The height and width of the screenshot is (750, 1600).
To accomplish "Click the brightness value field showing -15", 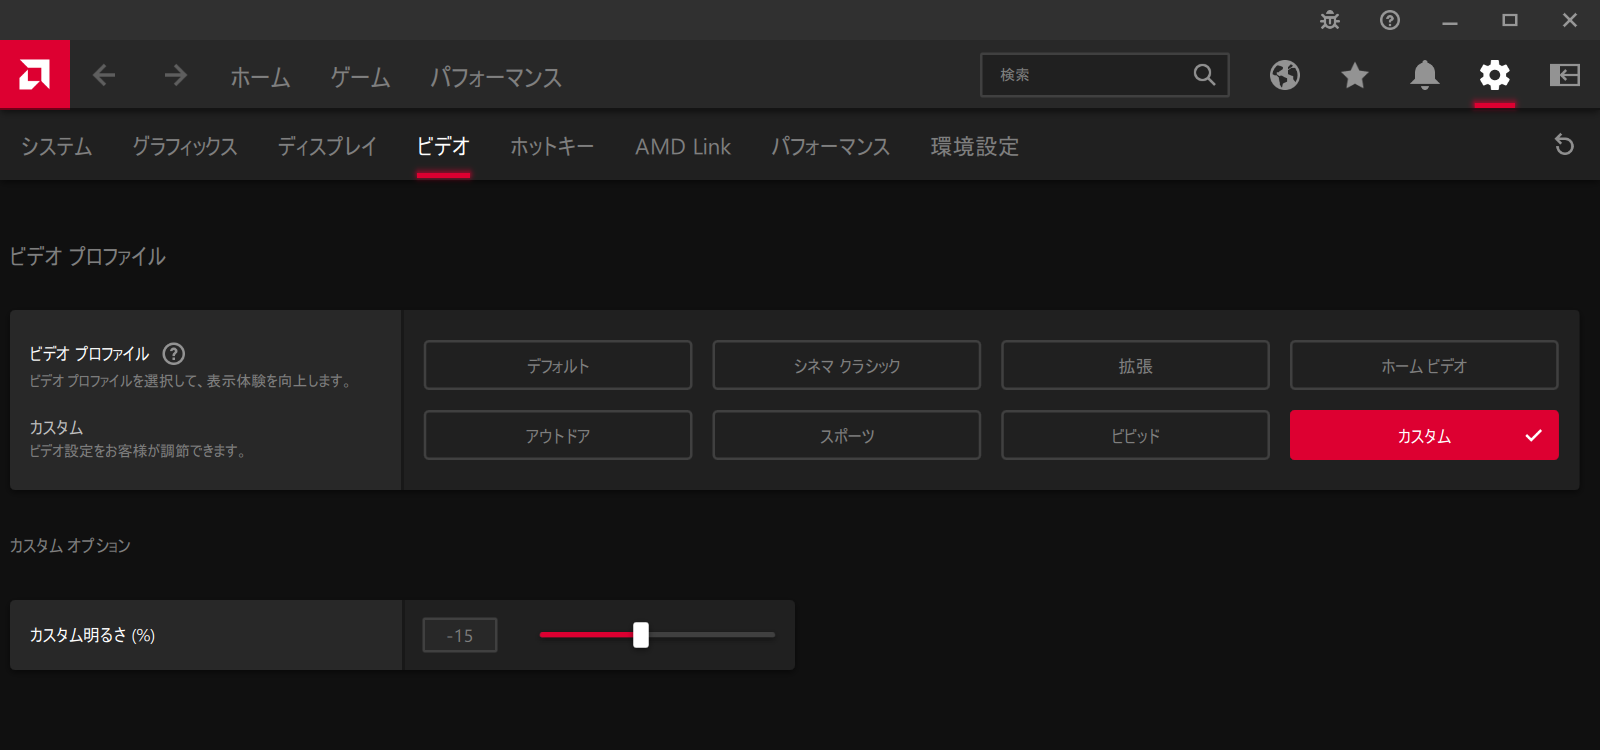I will pos(460,635).
